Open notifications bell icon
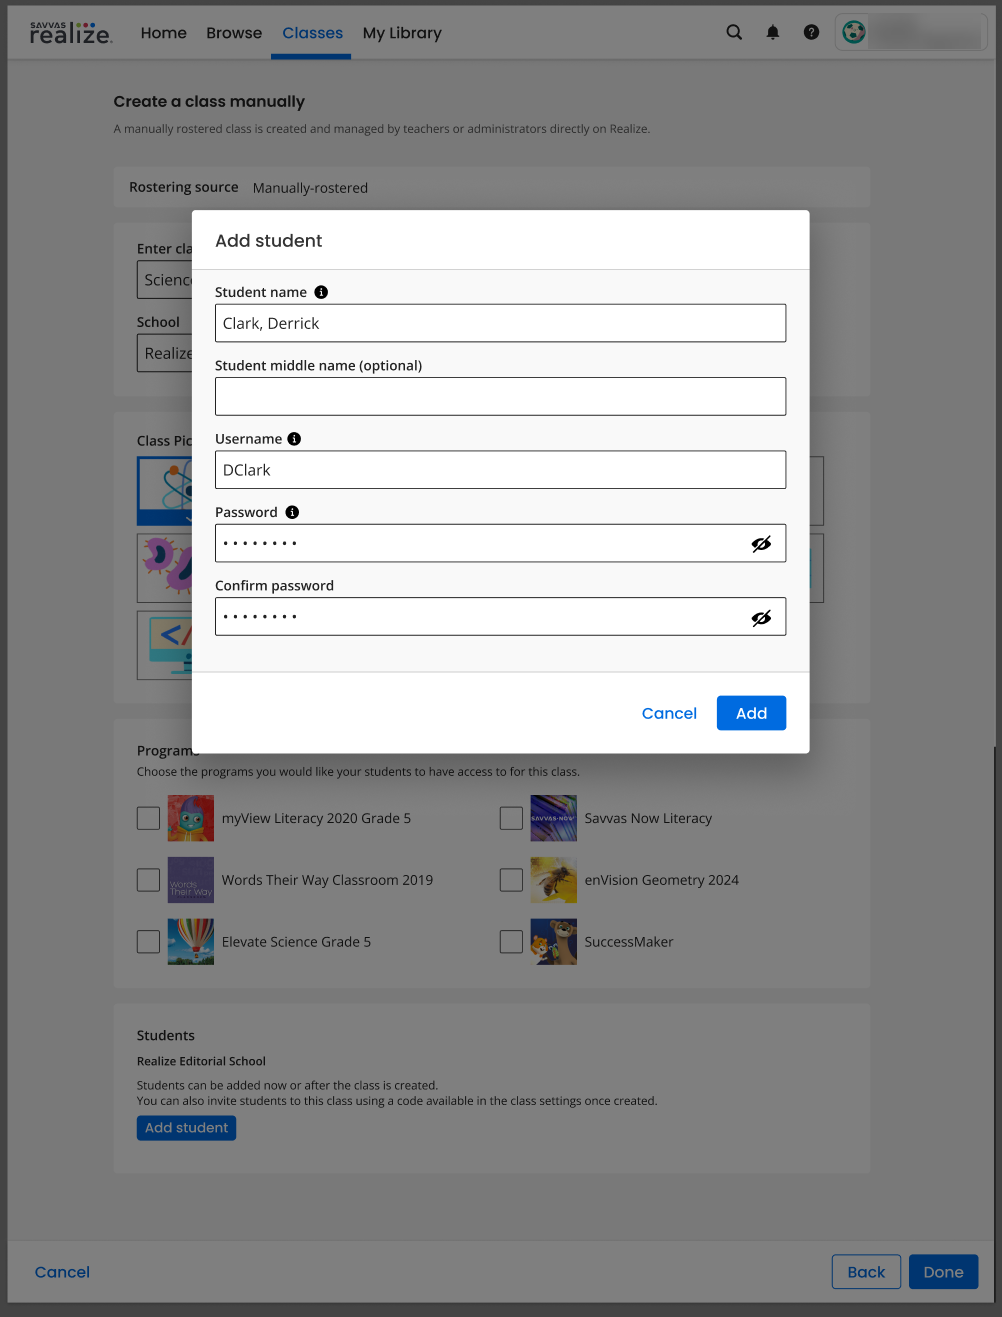 (x=773, y=32)
